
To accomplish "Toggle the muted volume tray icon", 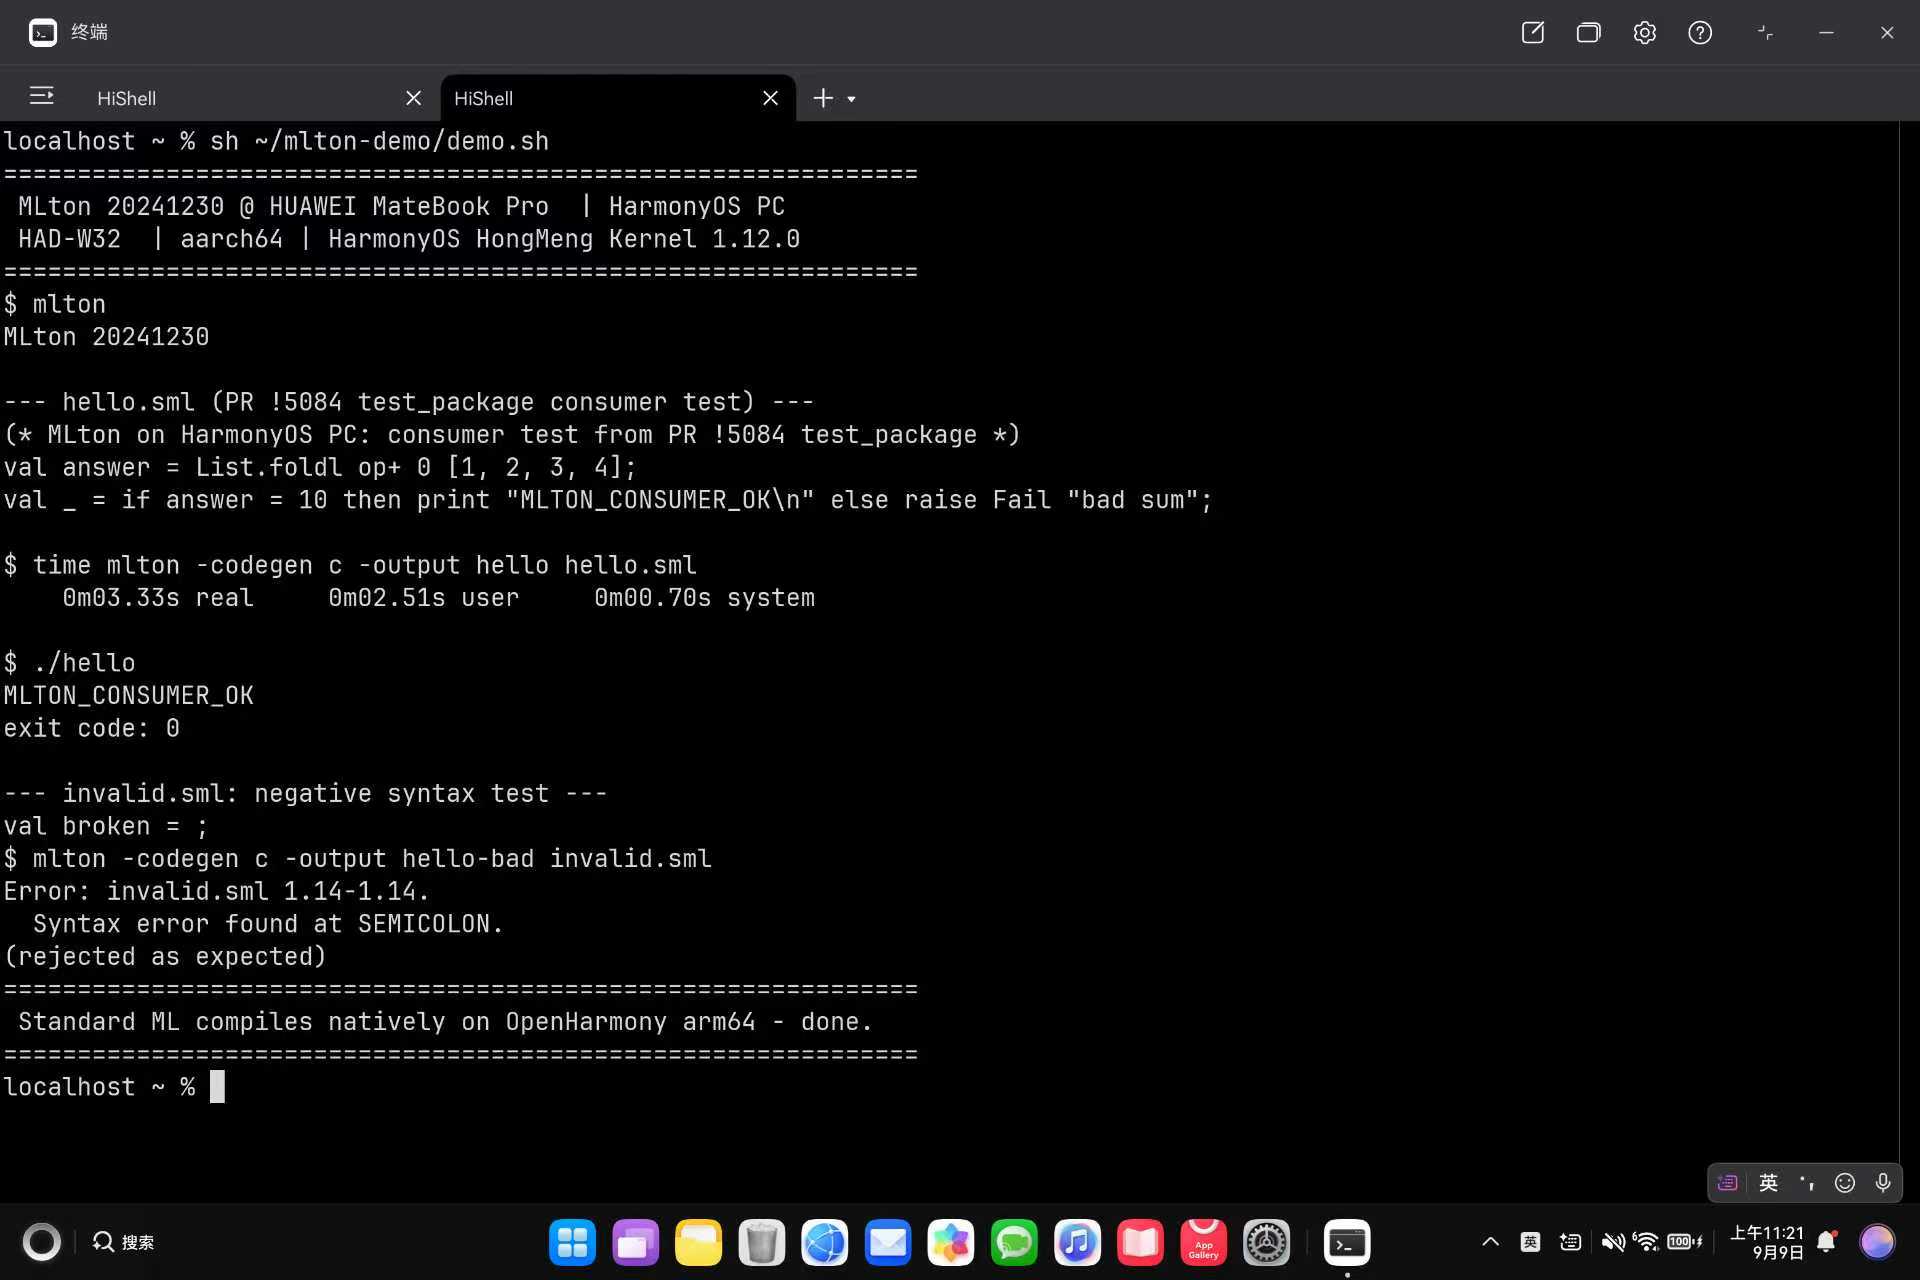I will tap(1612, 1242).
